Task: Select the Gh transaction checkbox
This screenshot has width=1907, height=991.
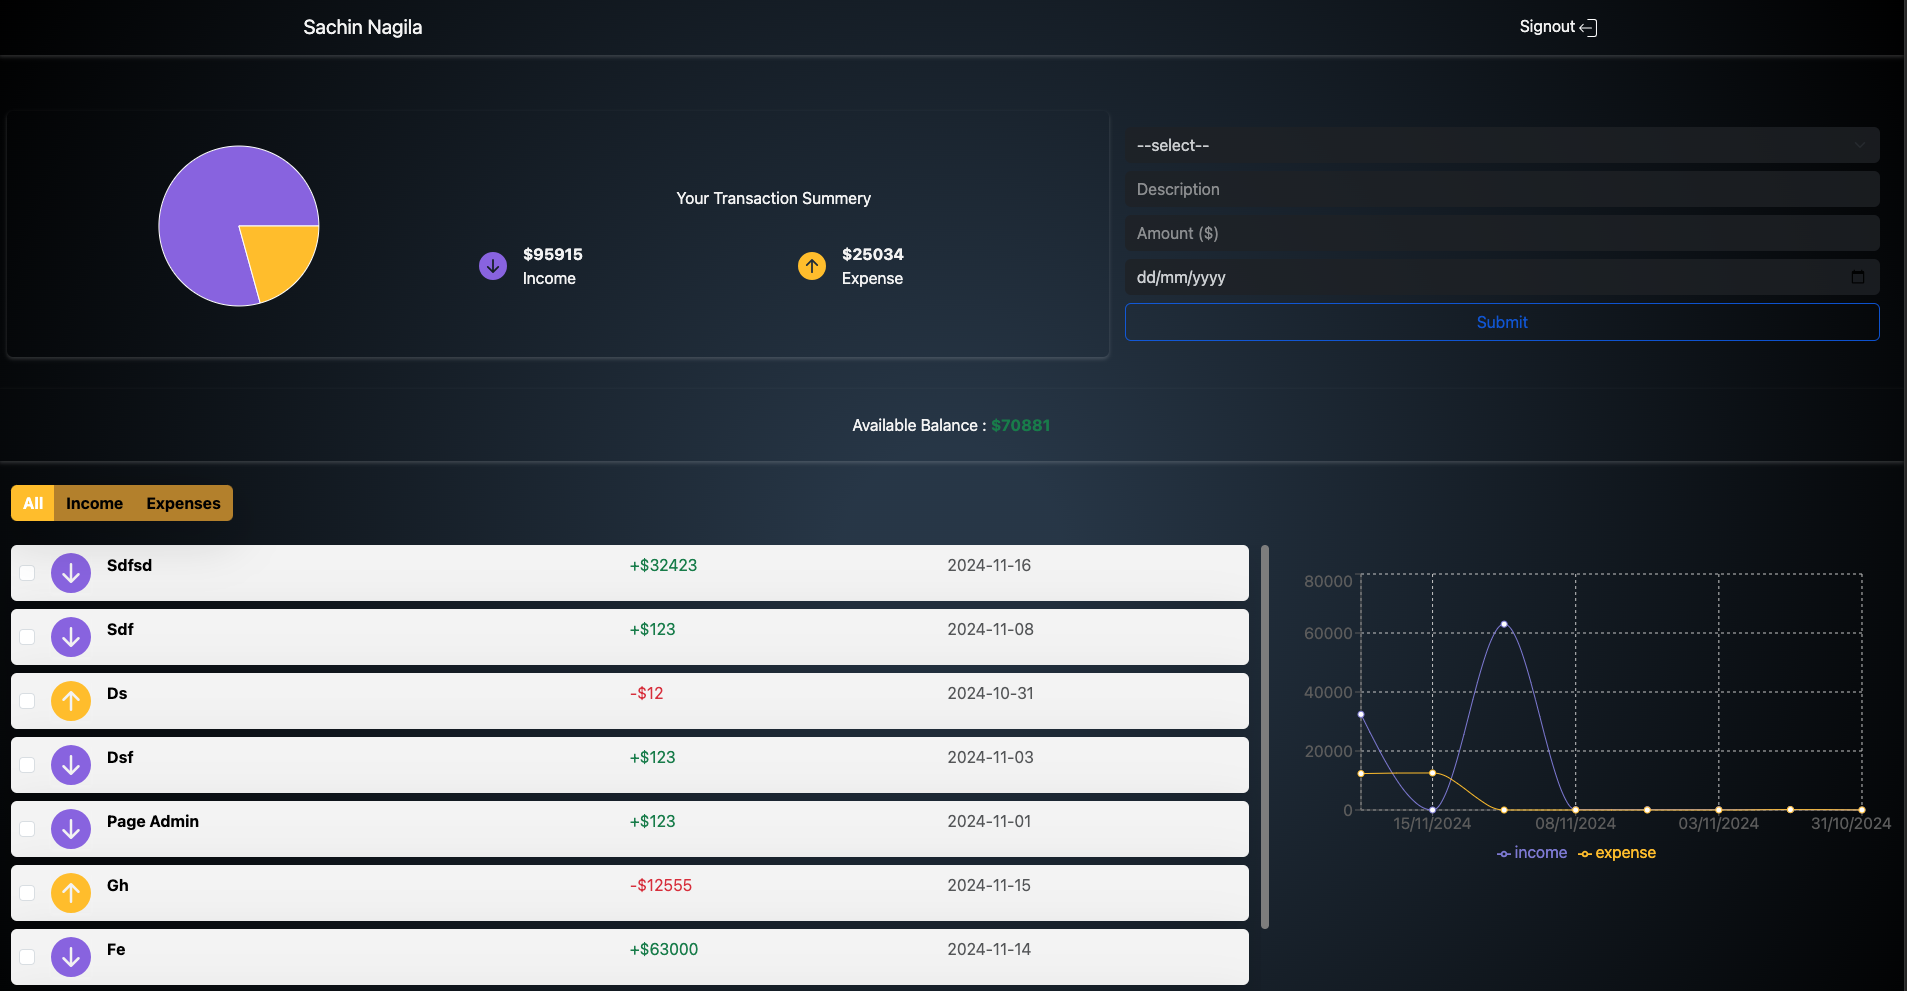Action: tap(28, 893)
